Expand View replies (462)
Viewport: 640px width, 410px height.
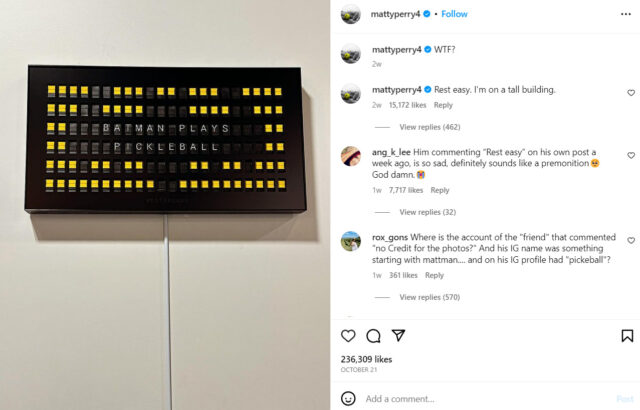point(429,127)
